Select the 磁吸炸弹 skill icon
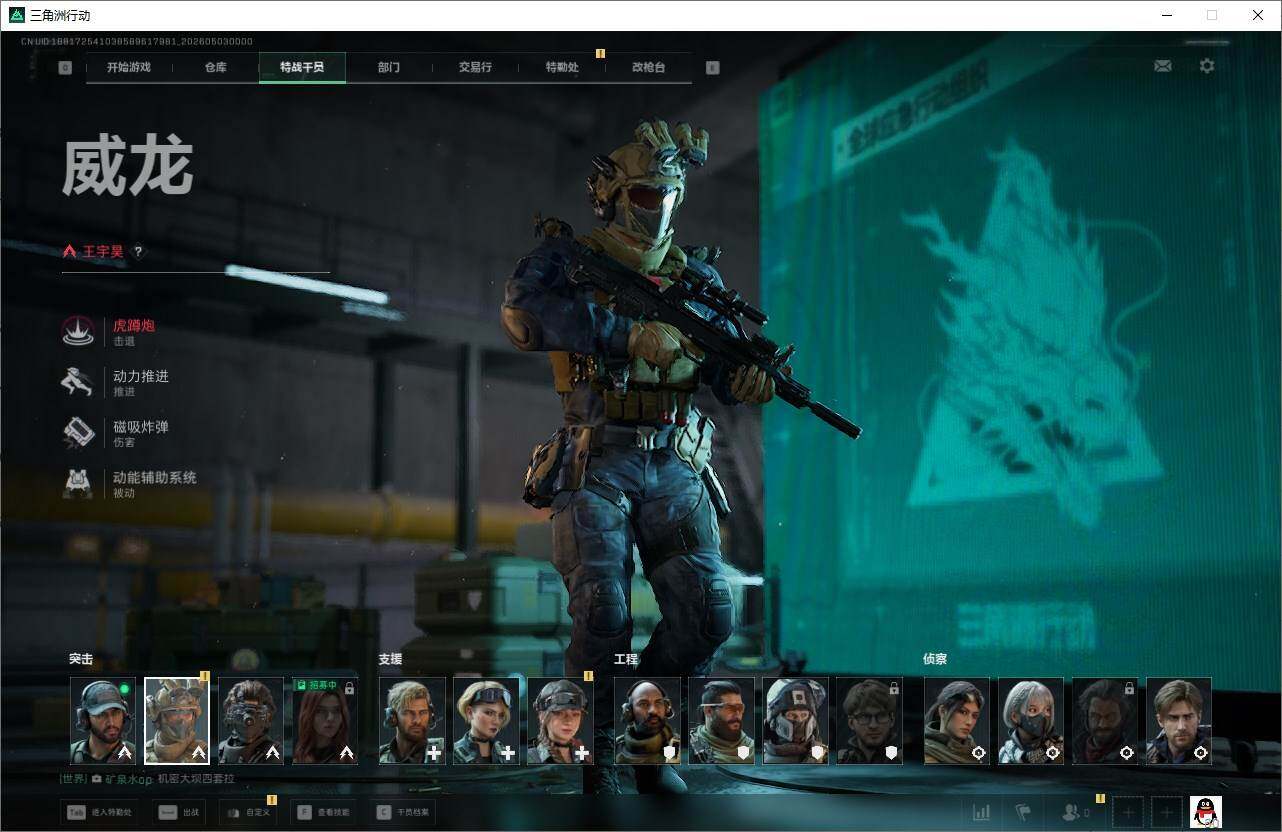Viewport: 1282px width, 832px height. pyautogui.click(x=78, y=433)
